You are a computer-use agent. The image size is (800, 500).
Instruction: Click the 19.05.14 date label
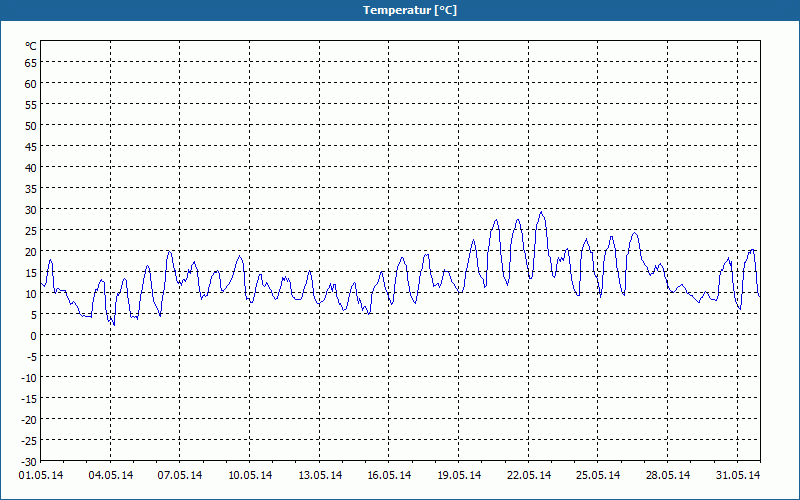[459, 475]
